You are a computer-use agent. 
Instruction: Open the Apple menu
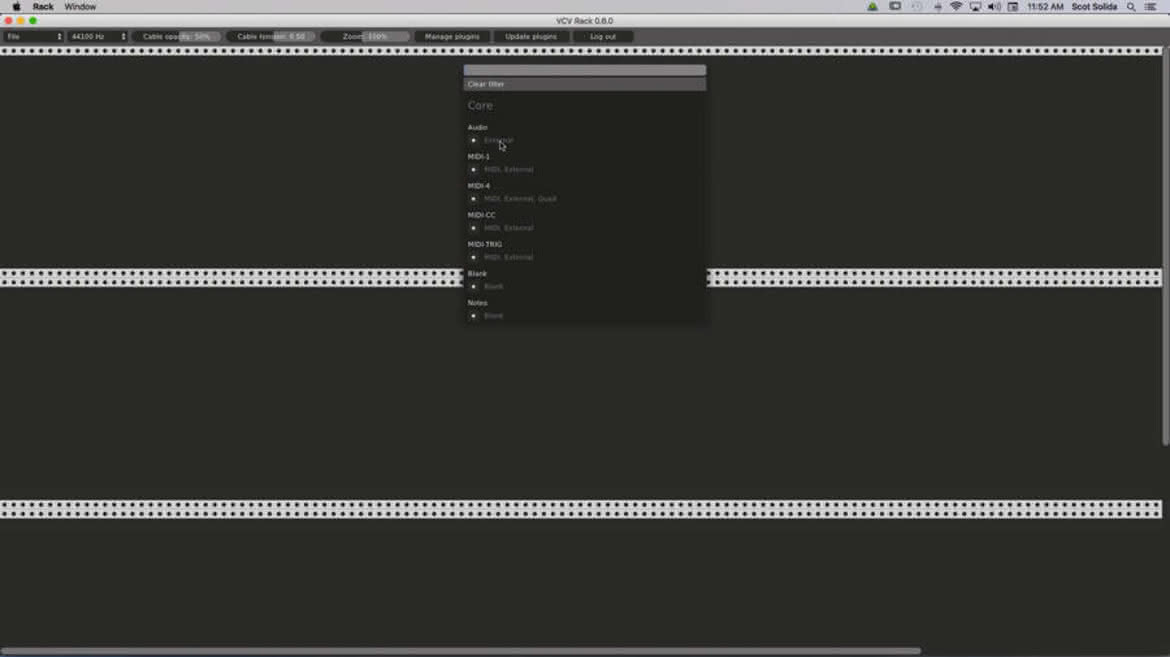pos(16,7)
